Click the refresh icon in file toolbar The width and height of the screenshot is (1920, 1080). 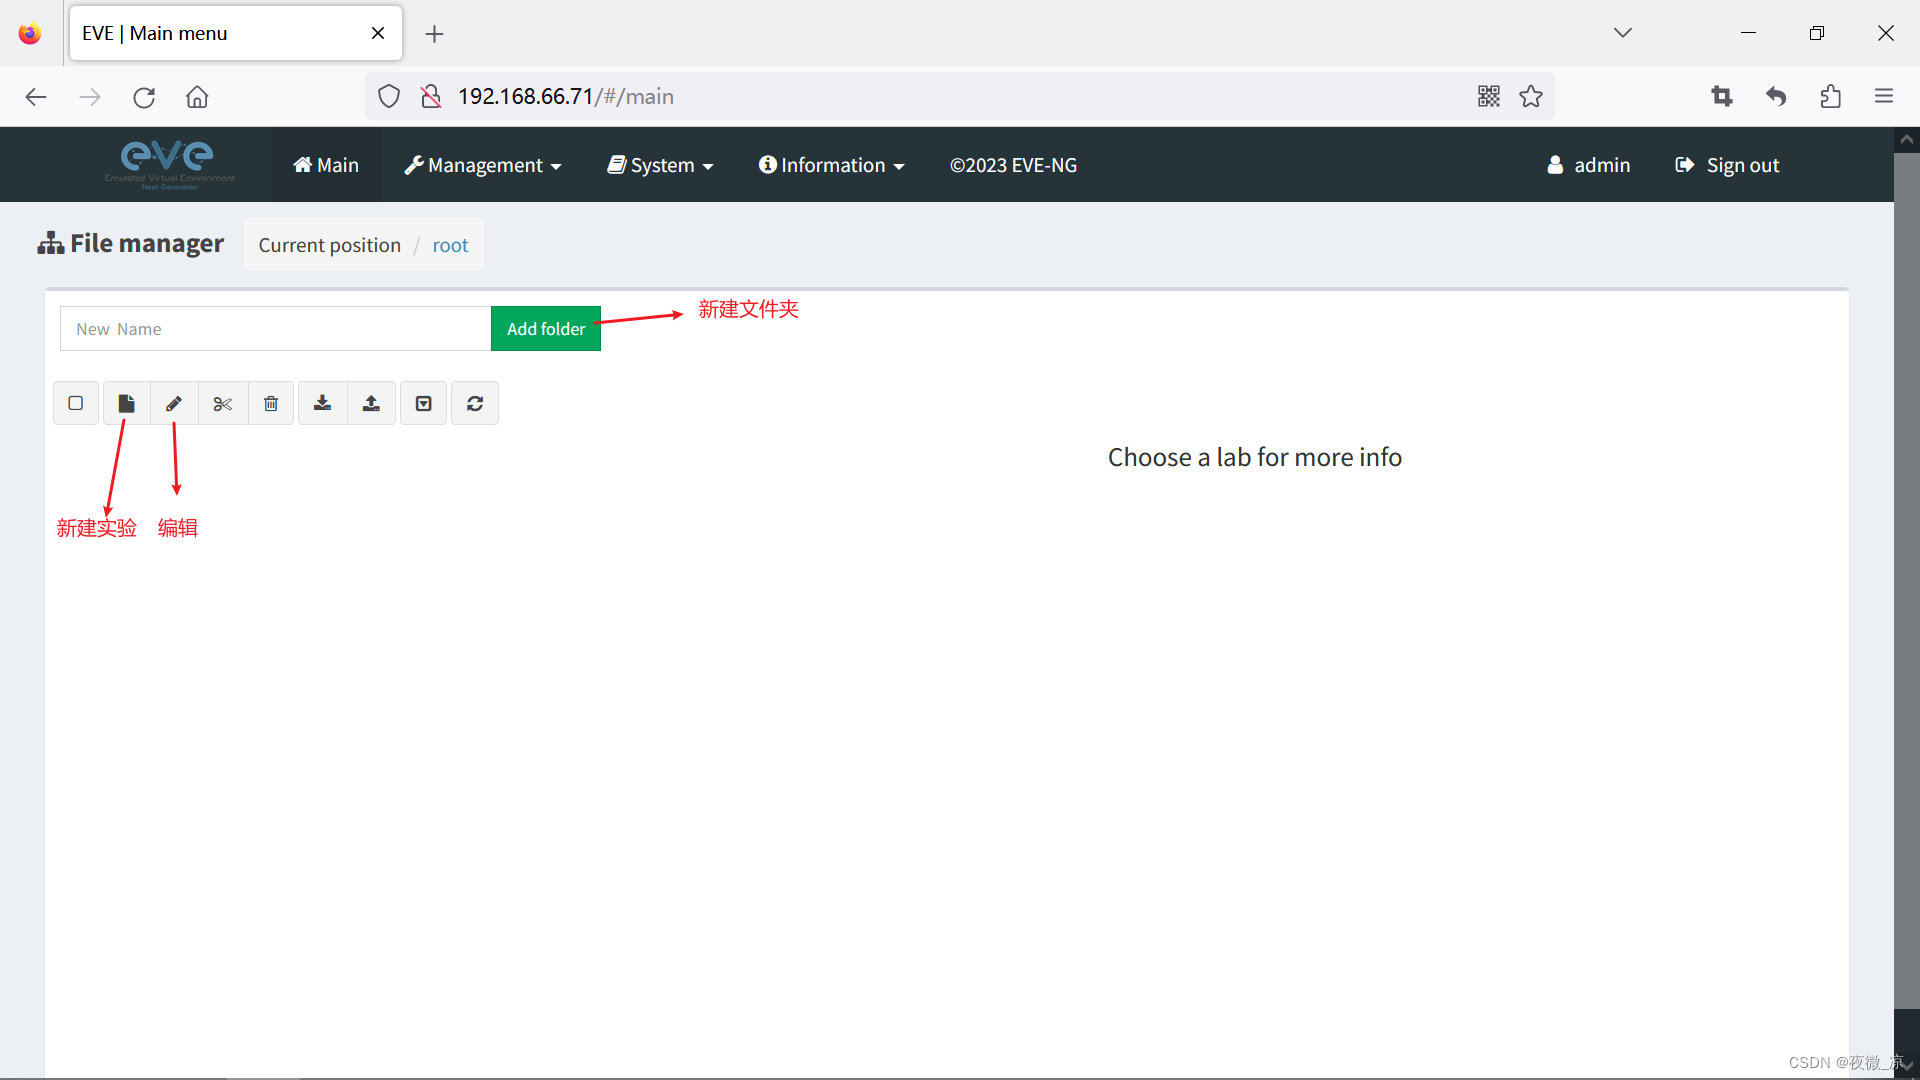475,403
